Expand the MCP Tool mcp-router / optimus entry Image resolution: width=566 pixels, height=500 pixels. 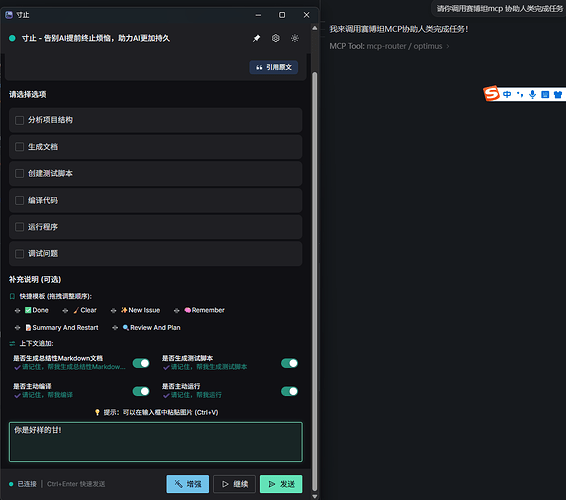[389, 46]
